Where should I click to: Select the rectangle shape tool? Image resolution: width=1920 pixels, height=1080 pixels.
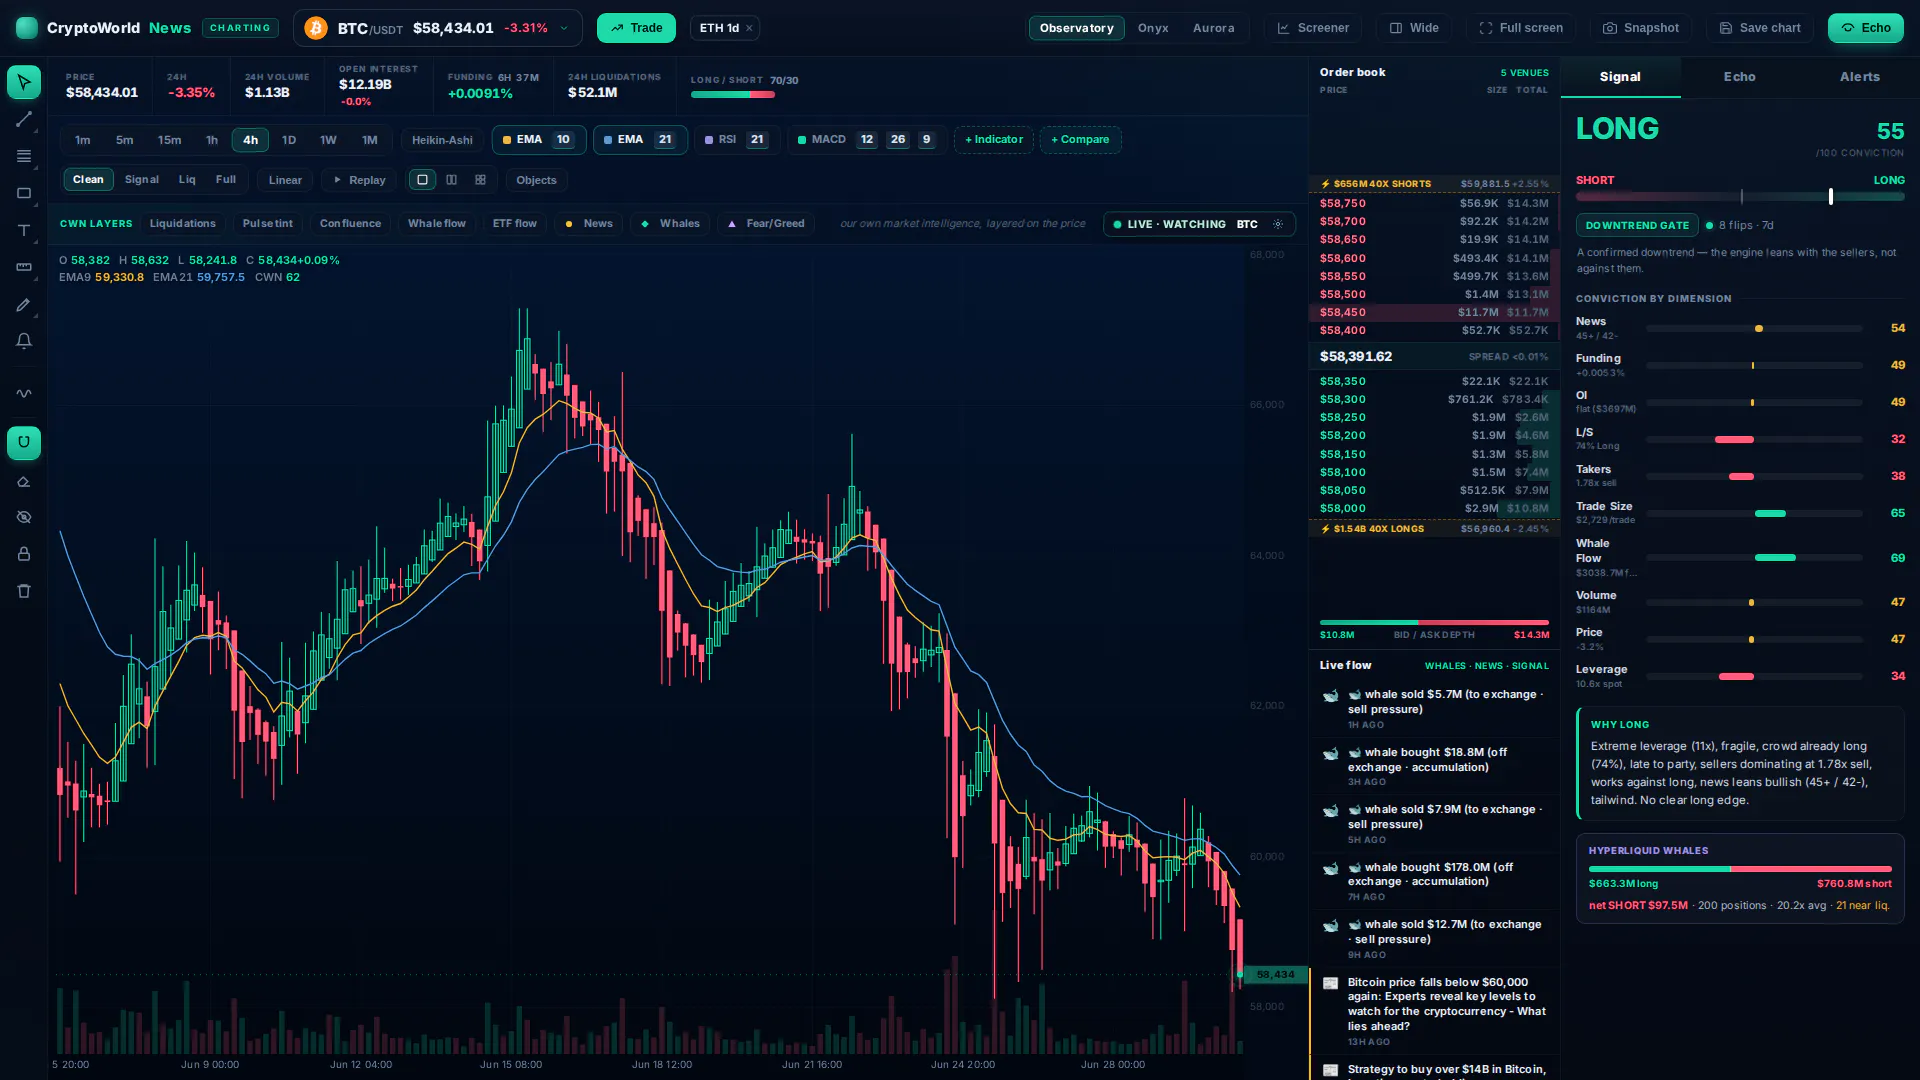[24, 194]
